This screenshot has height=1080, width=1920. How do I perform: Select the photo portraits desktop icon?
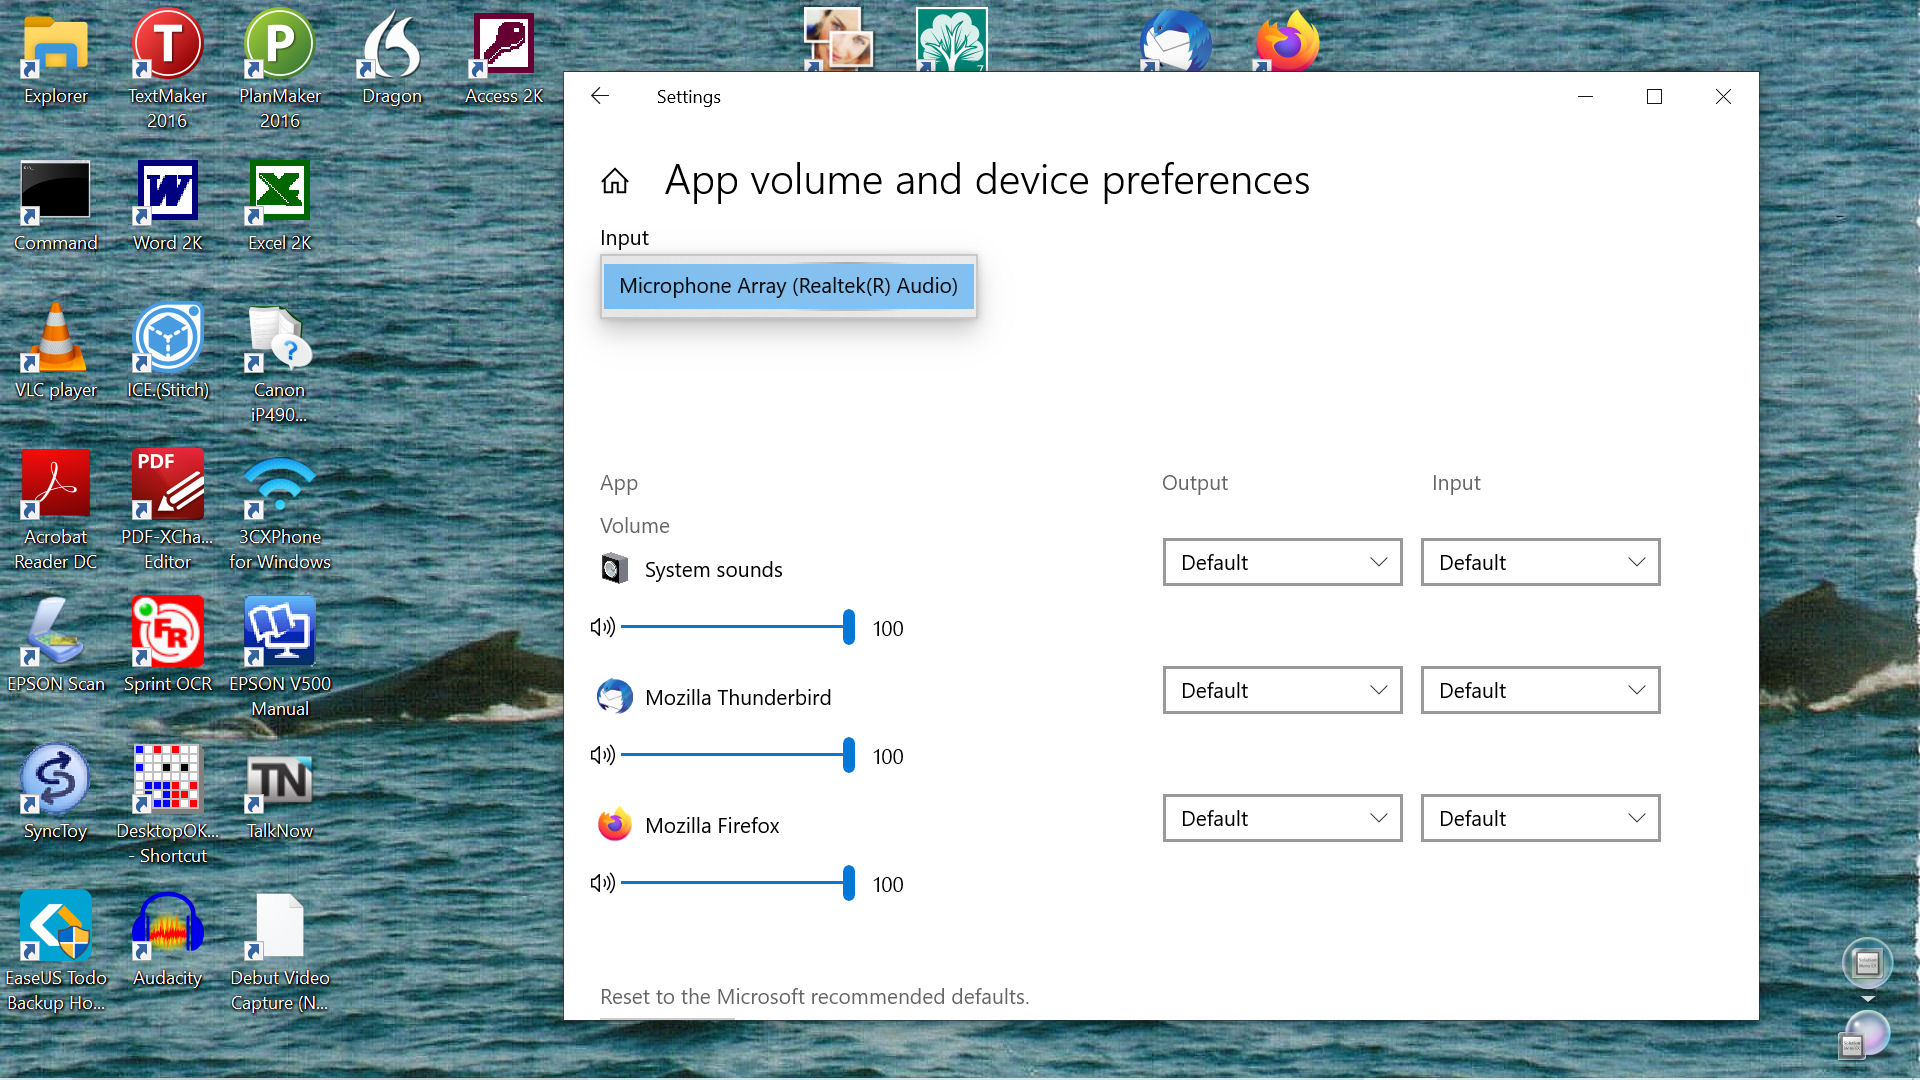click(838, 40)
